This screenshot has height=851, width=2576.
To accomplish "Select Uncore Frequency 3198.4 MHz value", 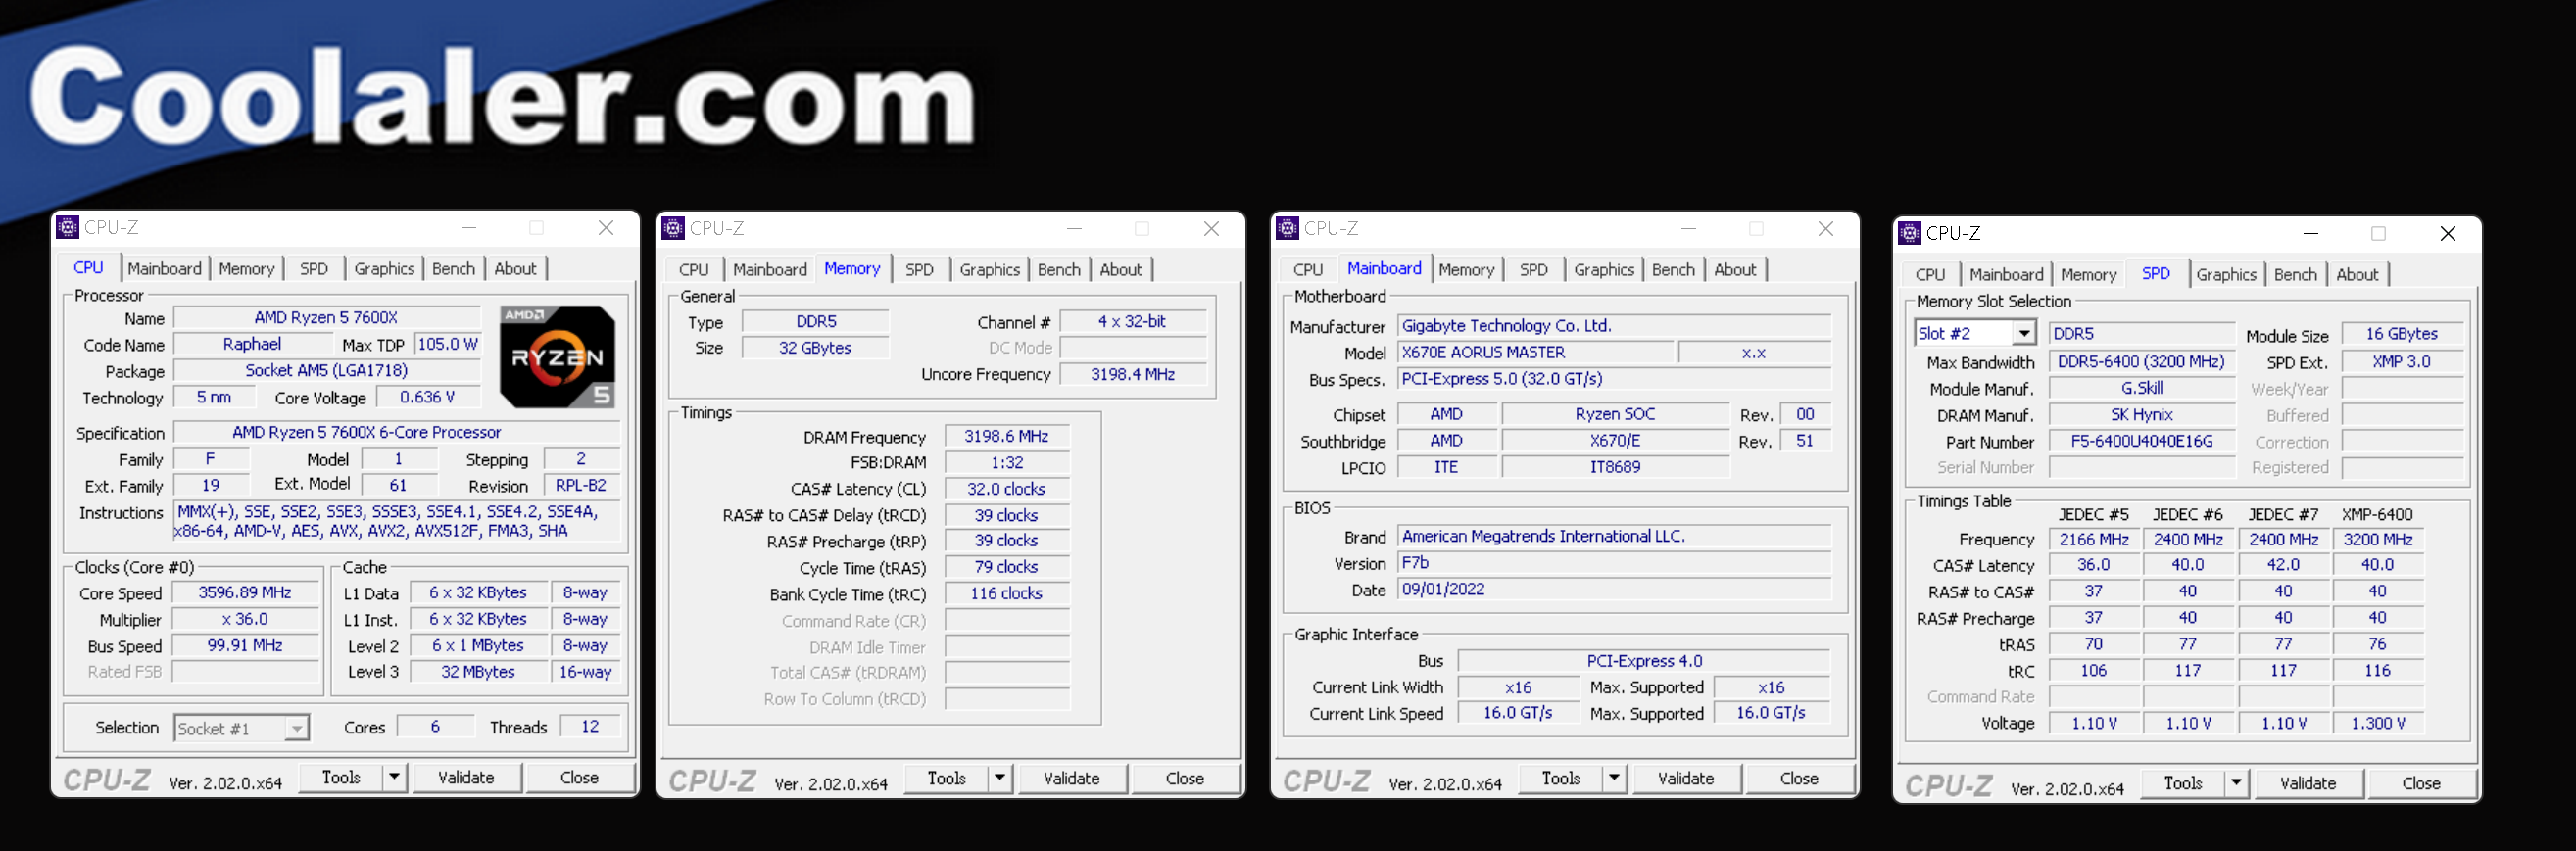I will (1132, 374).
